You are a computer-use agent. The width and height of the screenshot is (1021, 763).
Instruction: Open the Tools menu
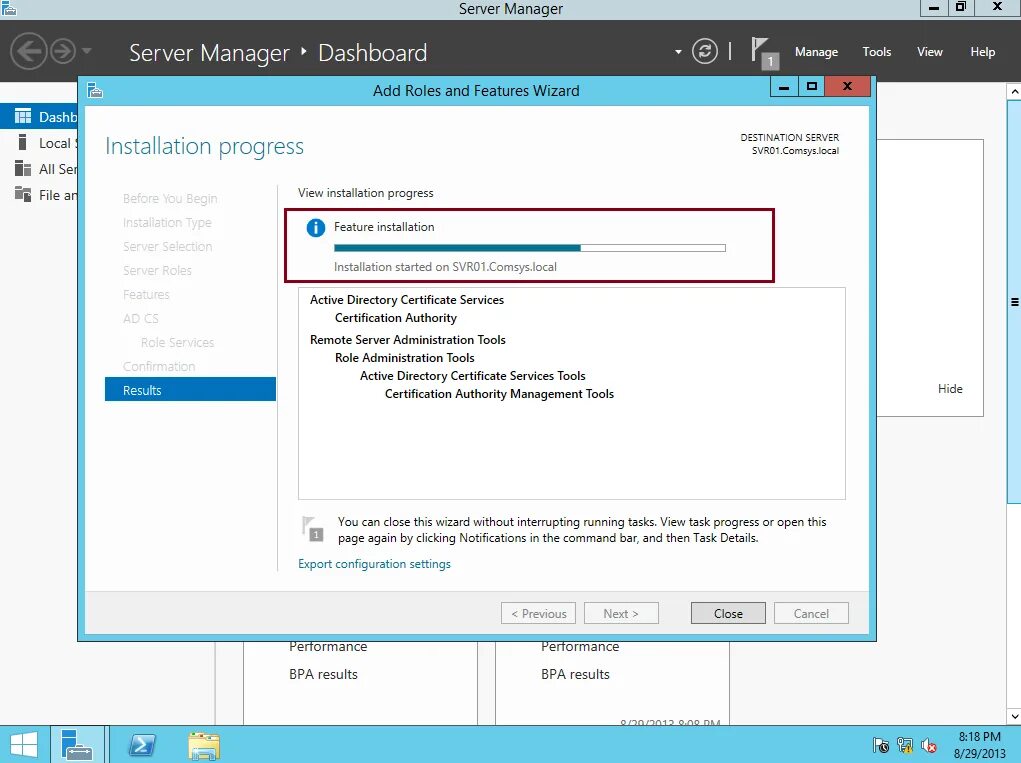coord(876,51)
